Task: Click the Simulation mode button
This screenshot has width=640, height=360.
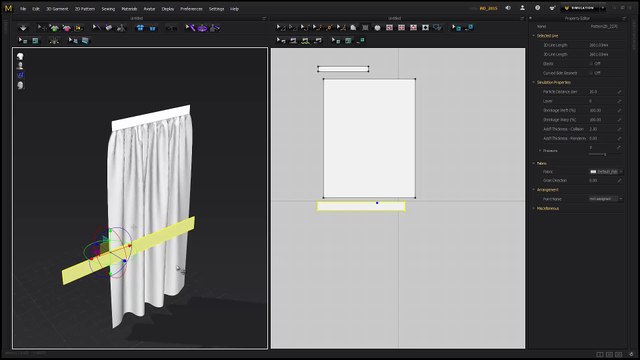Action: coord(580,8)
